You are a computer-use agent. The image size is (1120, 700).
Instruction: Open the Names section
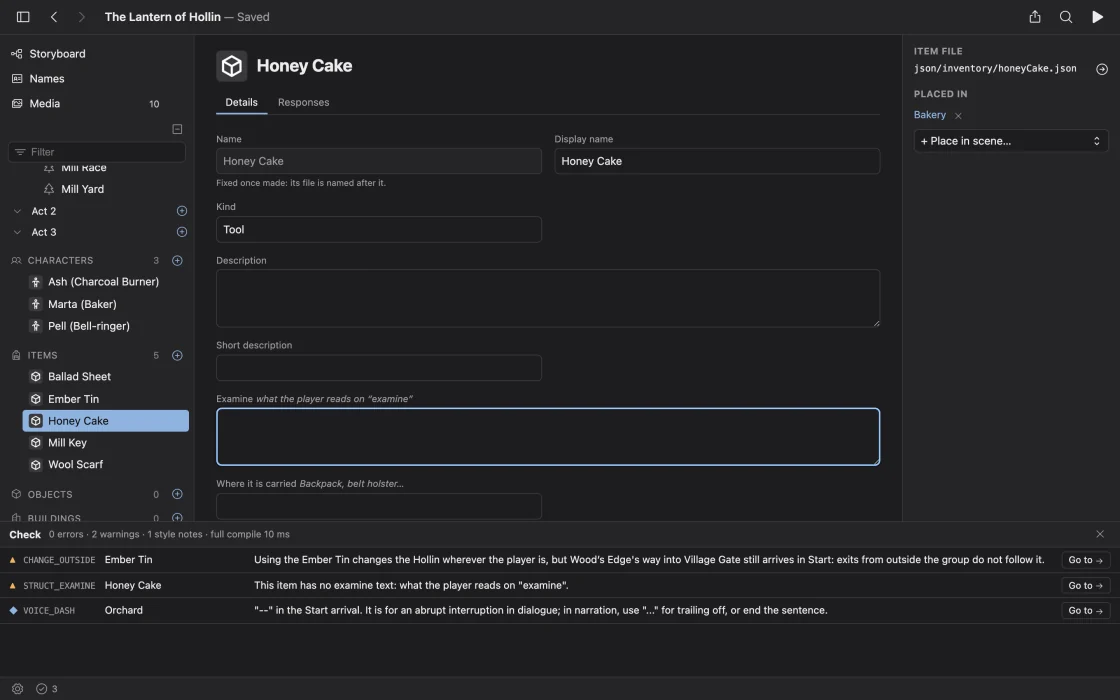point(46,79)
